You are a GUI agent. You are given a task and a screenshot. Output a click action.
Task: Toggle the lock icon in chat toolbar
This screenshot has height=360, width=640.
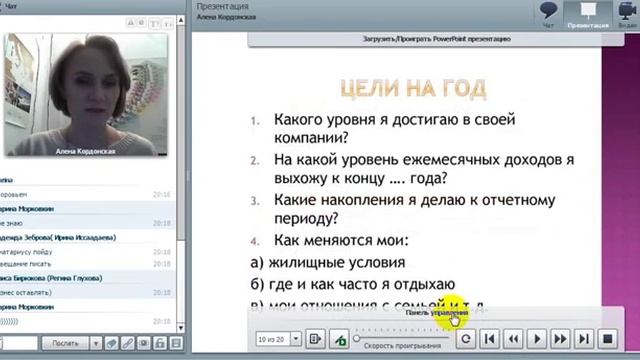[x=160, y=343]
